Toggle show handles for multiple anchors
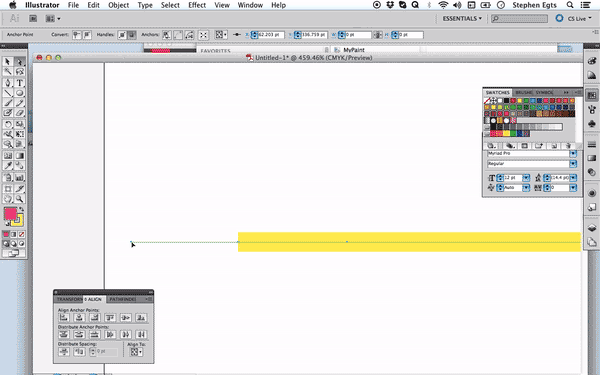 122,35
